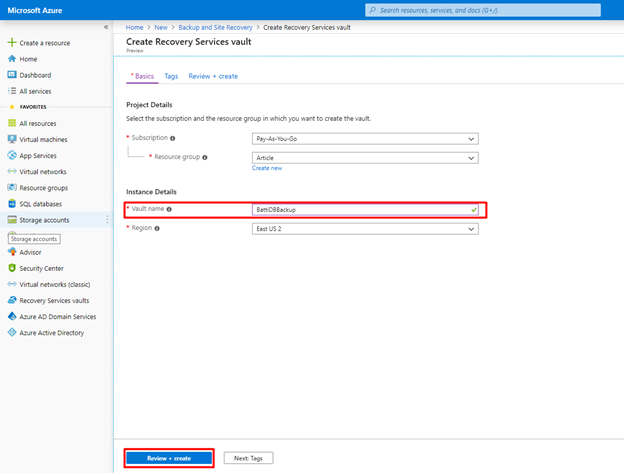The image size is (624, 473).
Task: Click the Vault name input field
Action: pyautogui.click(x=365, y=209)
